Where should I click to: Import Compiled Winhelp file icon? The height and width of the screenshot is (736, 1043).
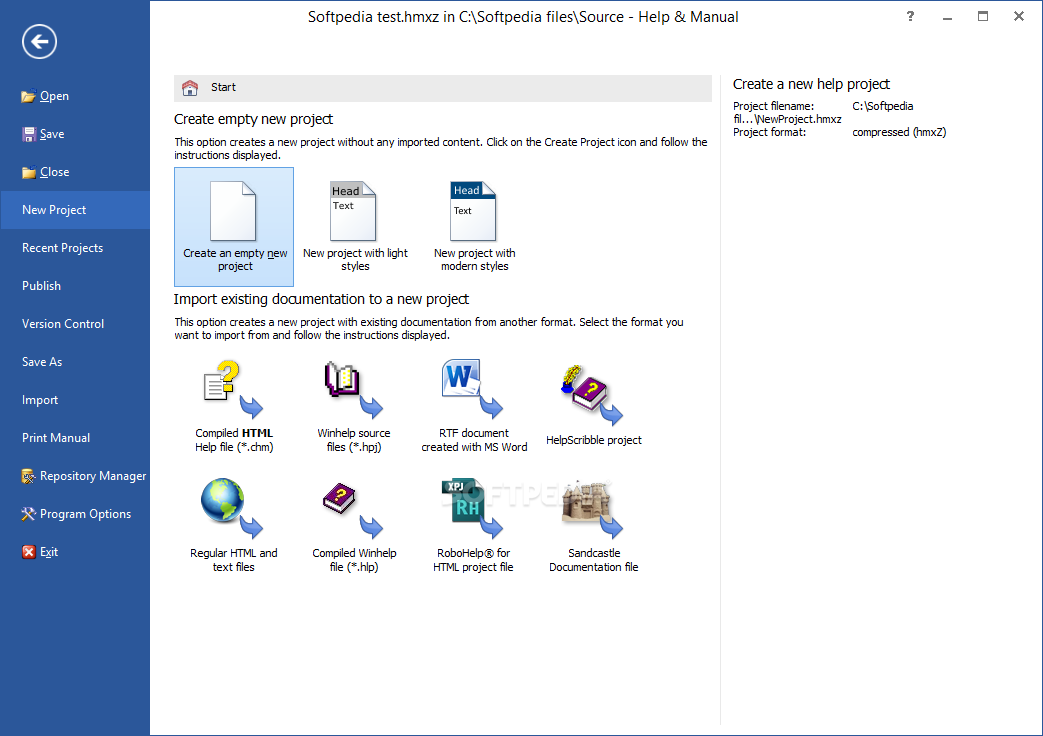coord(353,510)
